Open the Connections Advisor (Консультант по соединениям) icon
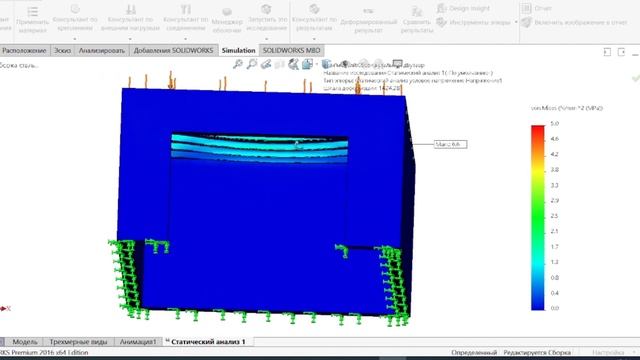 coord(186,10)
